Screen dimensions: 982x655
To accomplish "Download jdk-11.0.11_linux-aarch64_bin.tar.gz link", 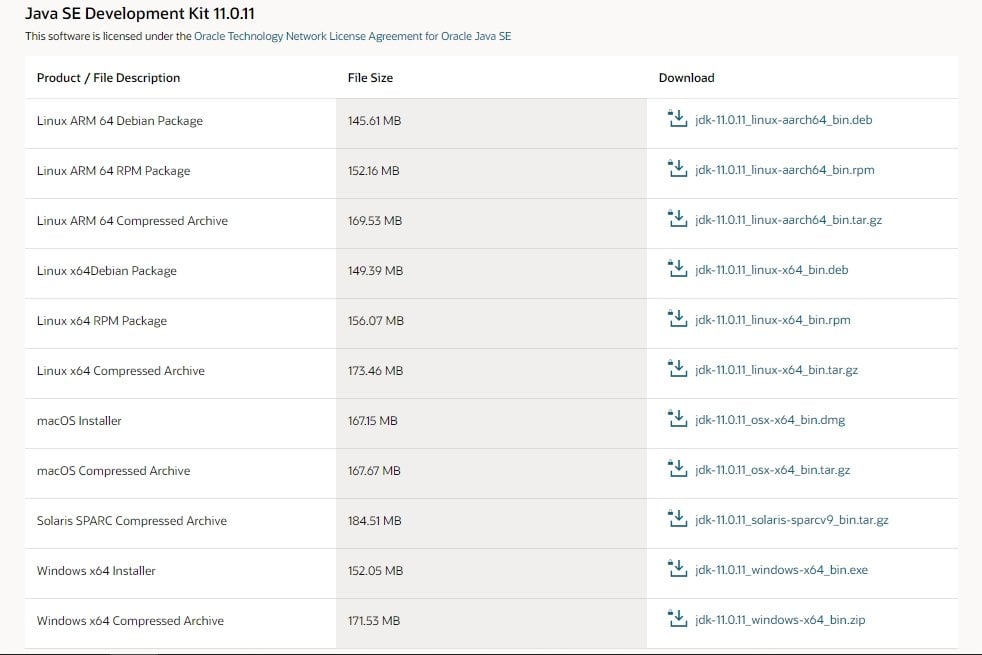I will [788, 220].
